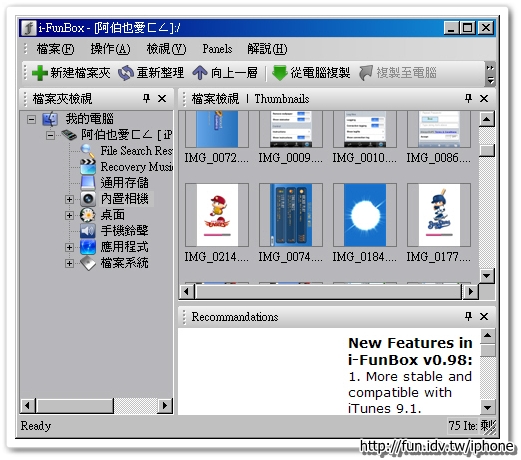Click thumbnails horizontal scroll left arrow
This screenshot has height=460, width=521.
coord(186,292)
